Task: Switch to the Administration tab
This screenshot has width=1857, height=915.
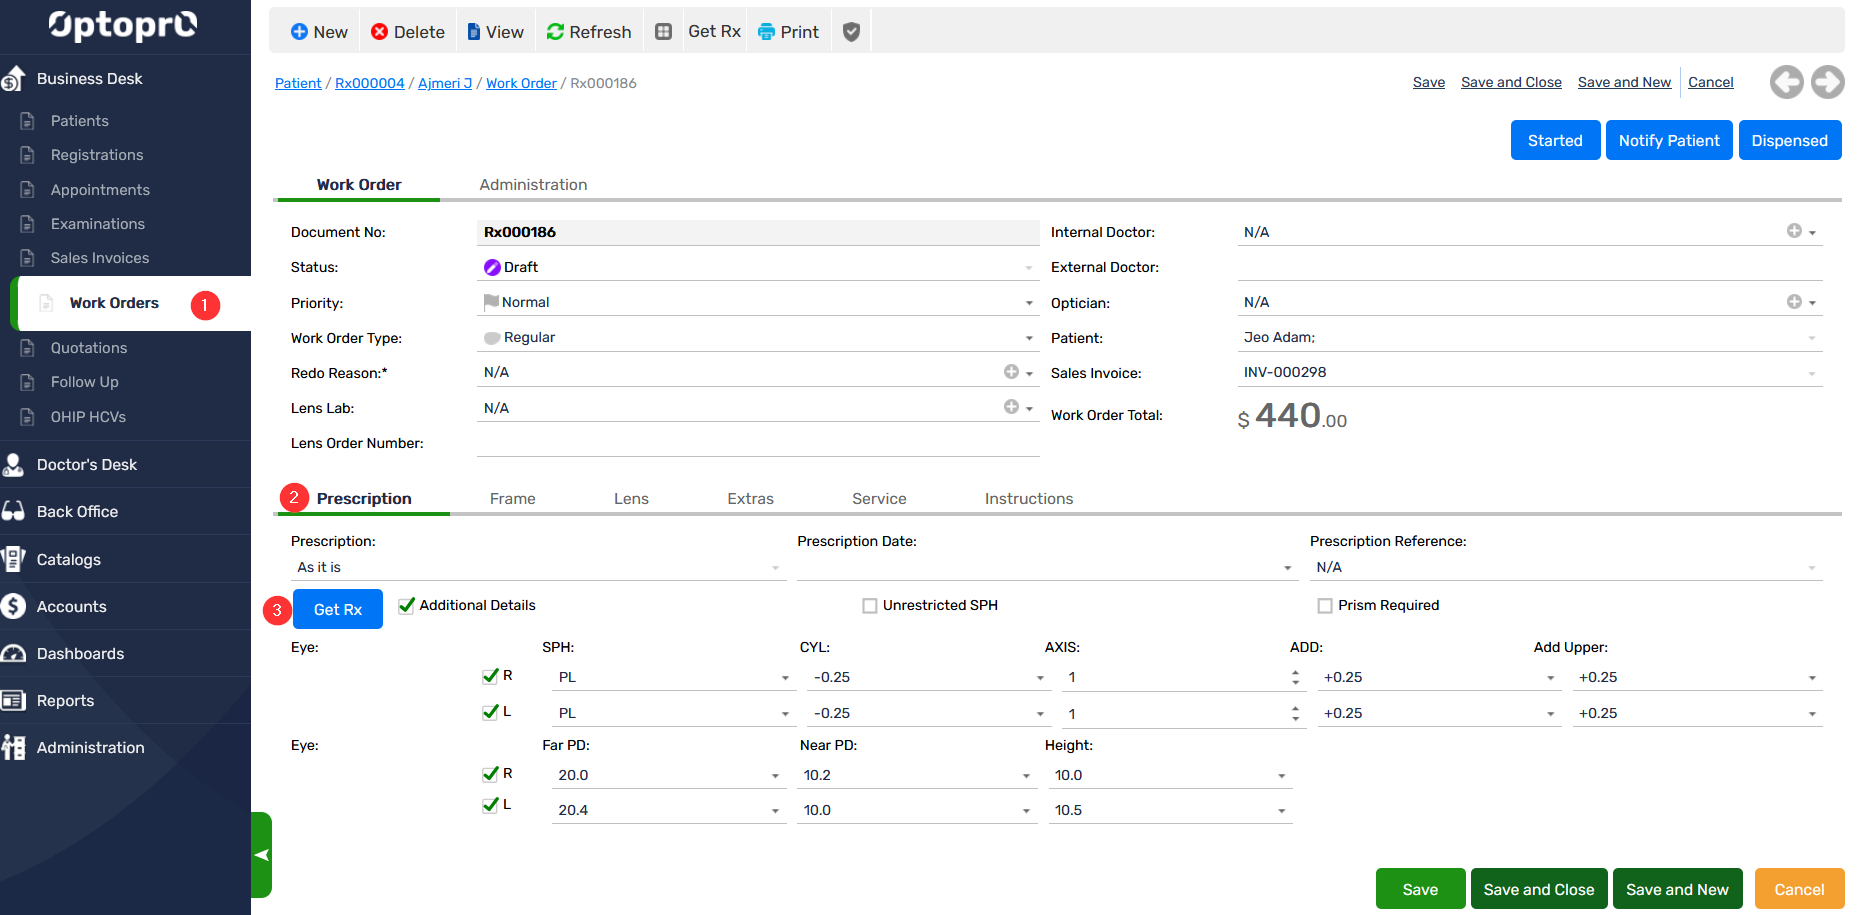Action: [533, 185]
